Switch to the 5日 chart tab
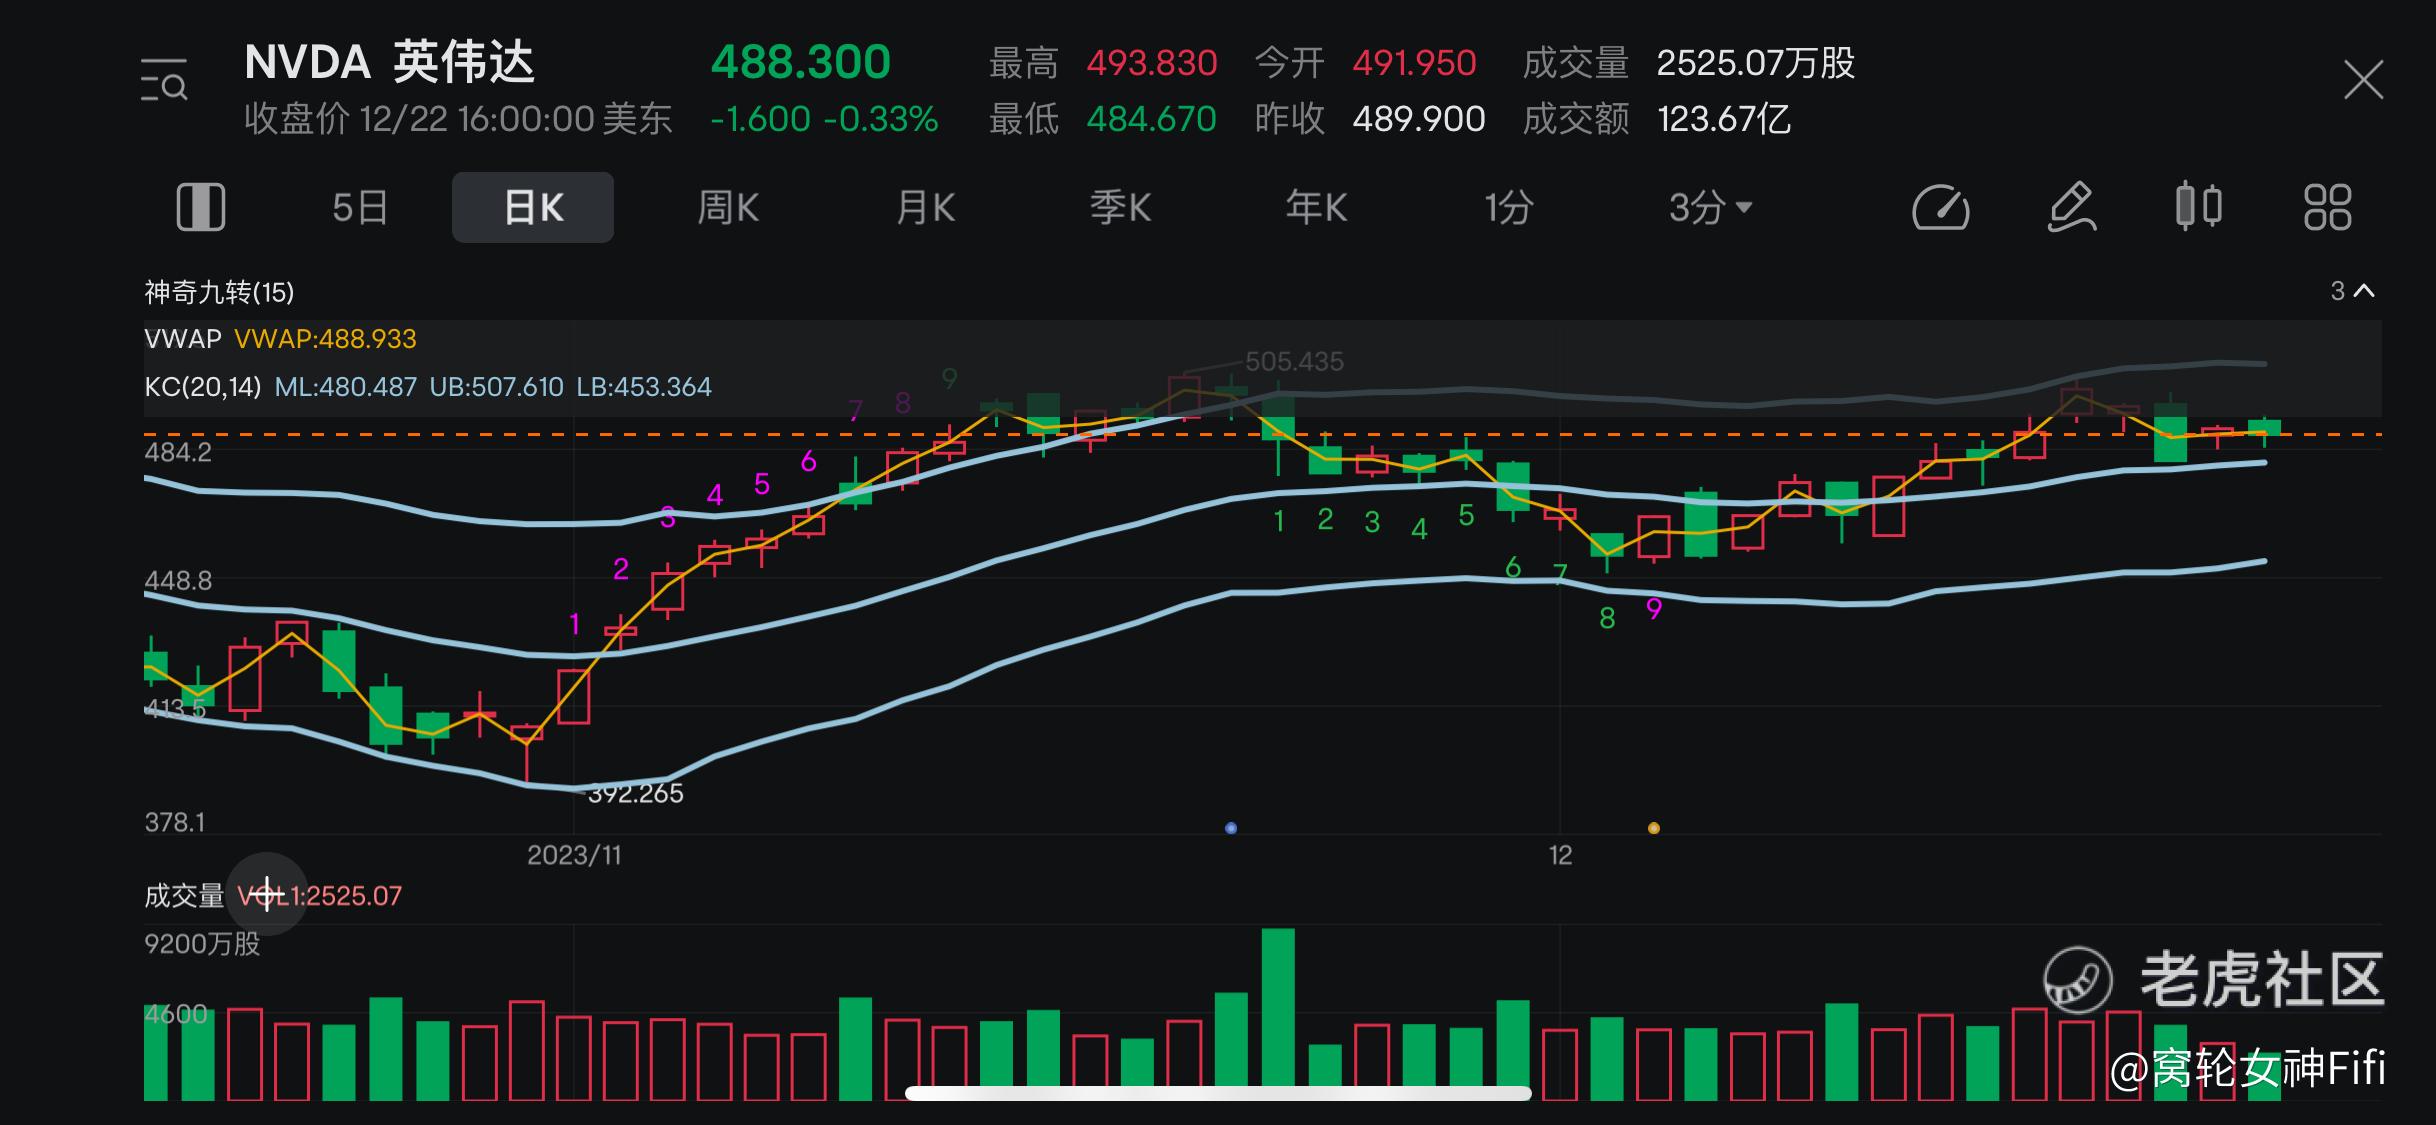 coord(359,208)
